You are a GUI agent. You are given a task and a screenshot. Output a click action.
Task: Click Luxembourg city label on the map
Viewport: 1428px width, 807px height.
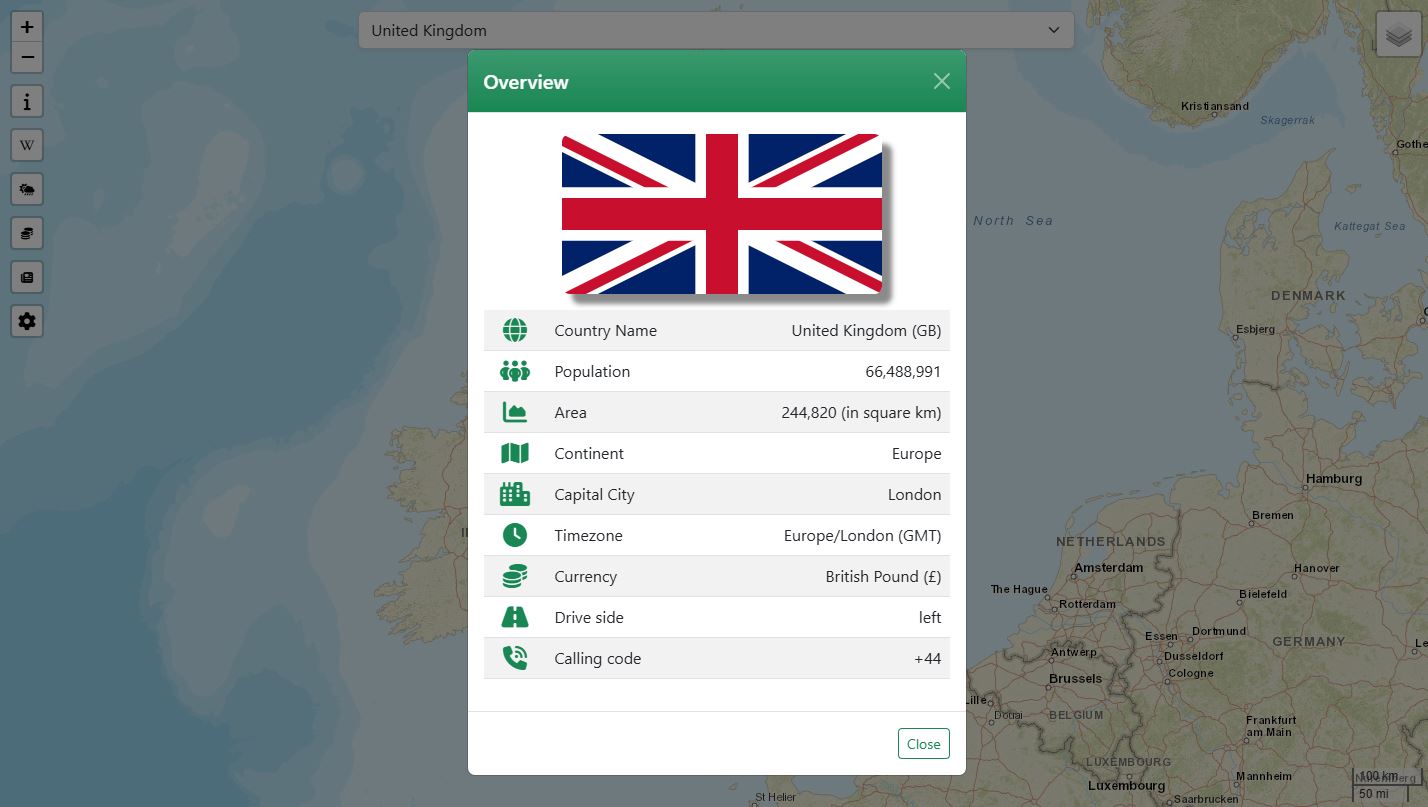pyautogui.click(x=1127, y=785)
